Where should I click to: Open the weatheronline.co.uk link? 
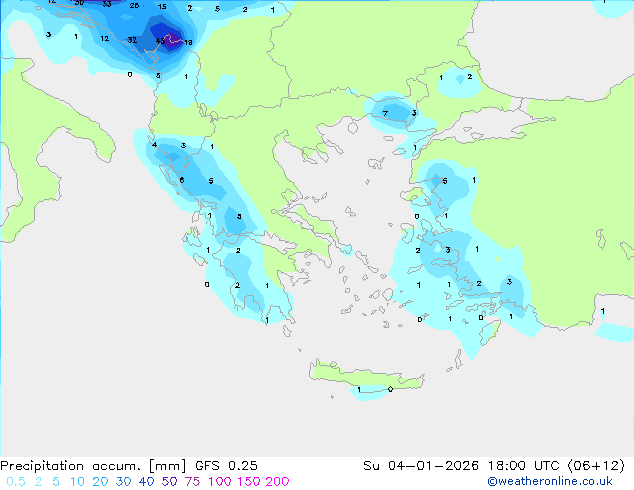point(550,481)
